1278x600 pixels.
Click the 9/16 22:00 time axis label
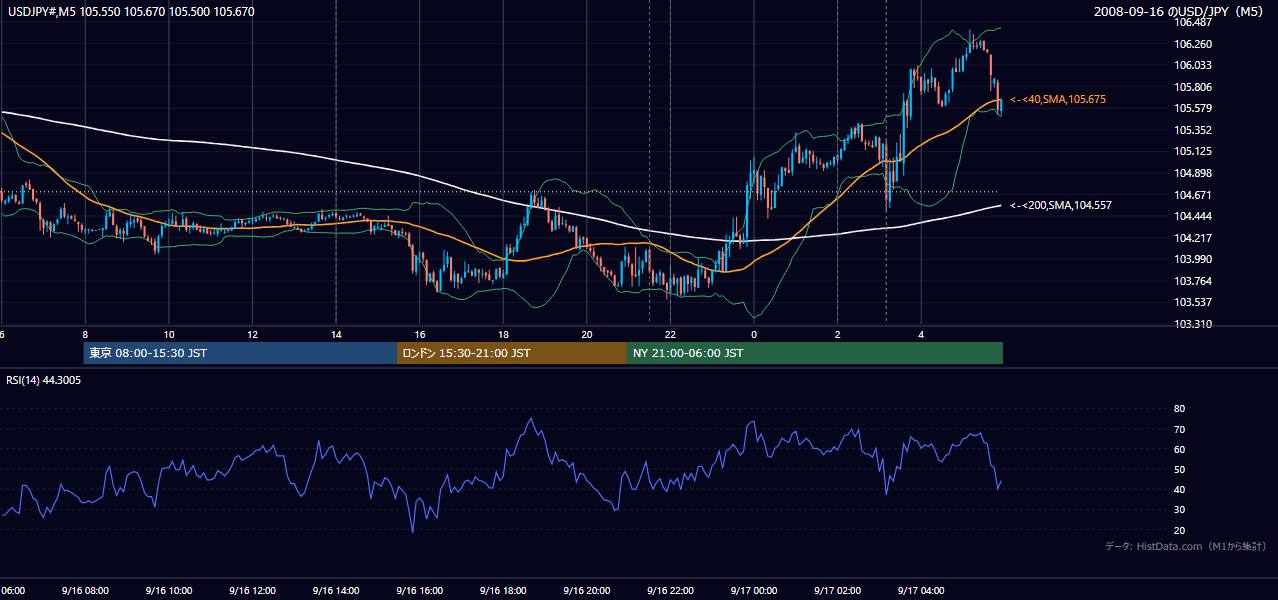pyautogui.click(x=669, y=591)
